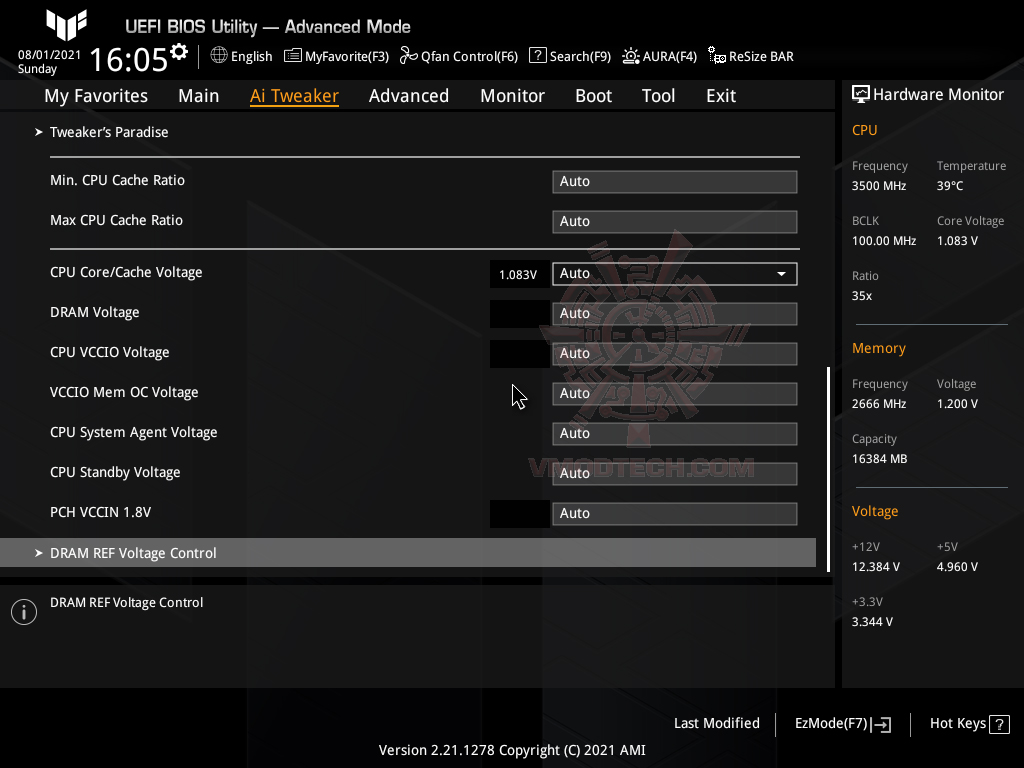
Task: Click the 16384 MB capacity value
Action: point(880,459)
